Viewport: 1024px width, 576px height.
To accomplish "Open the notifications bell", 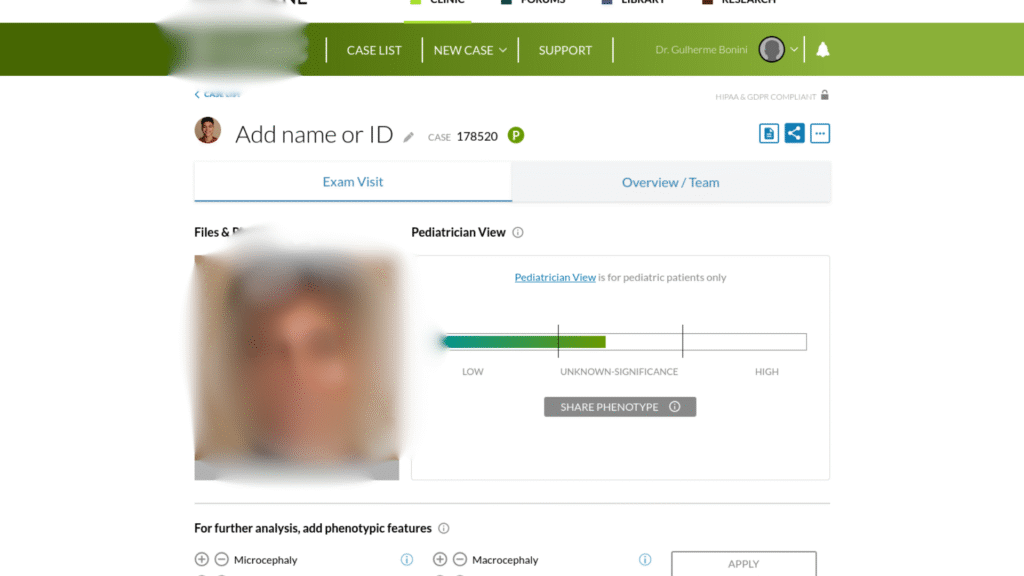I will click(x=823, y=50).
